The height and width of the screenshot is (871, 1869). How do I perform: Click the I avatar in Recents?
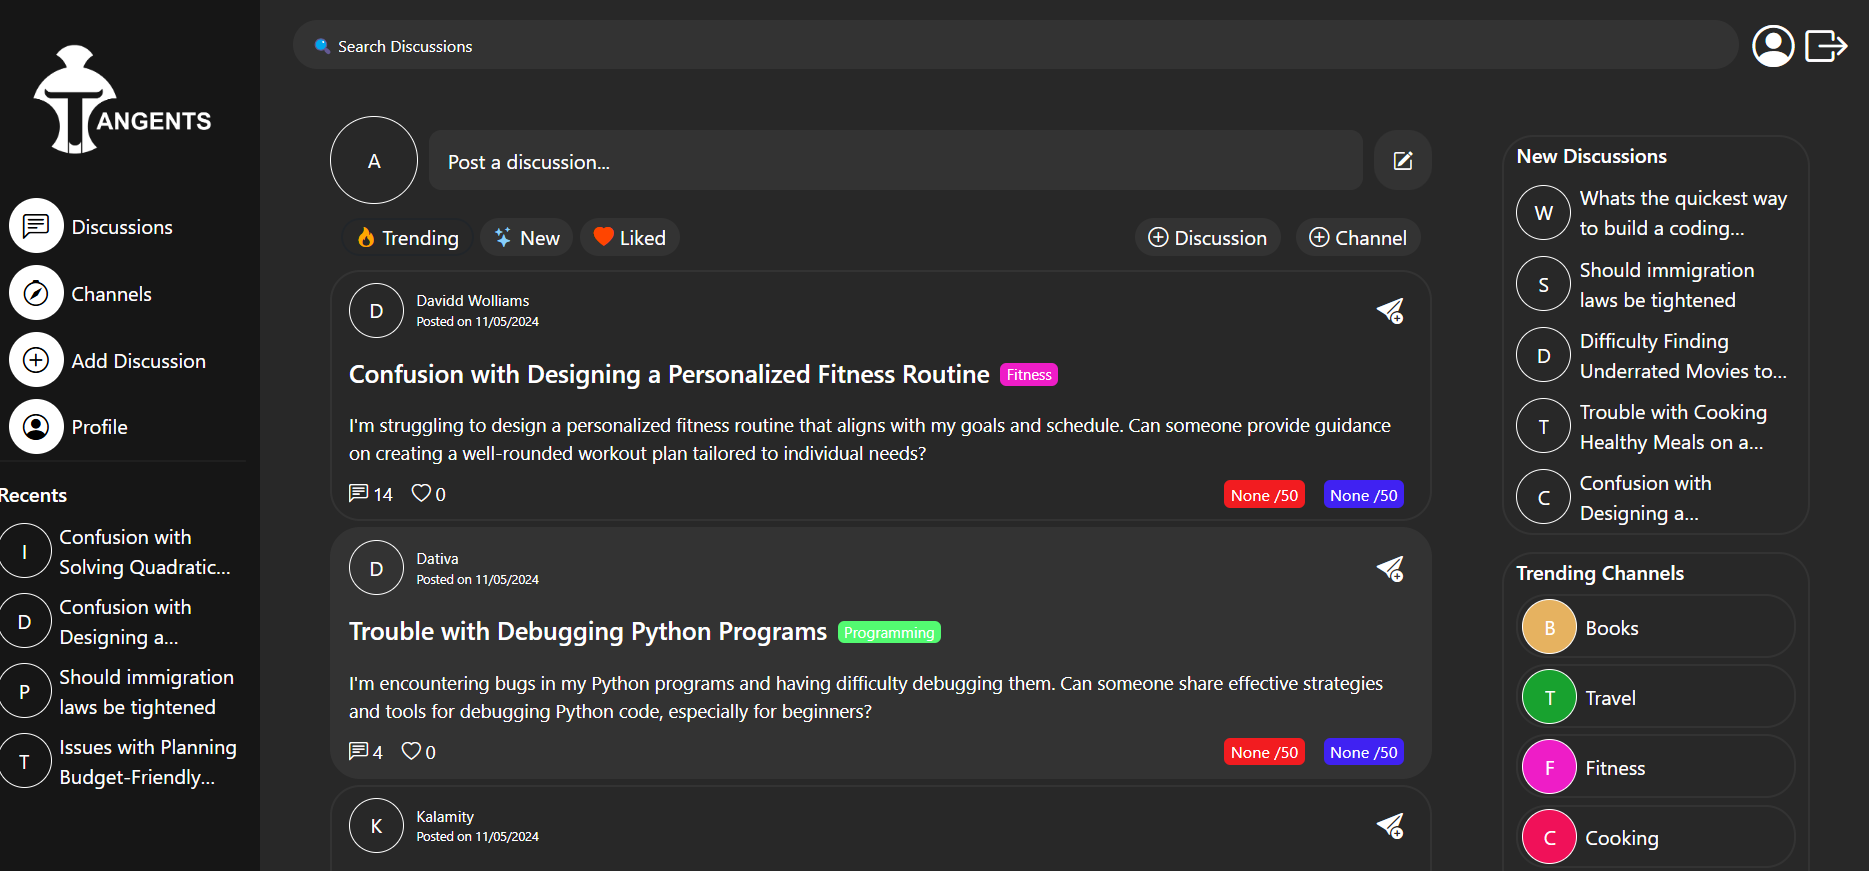pos(24,551)
